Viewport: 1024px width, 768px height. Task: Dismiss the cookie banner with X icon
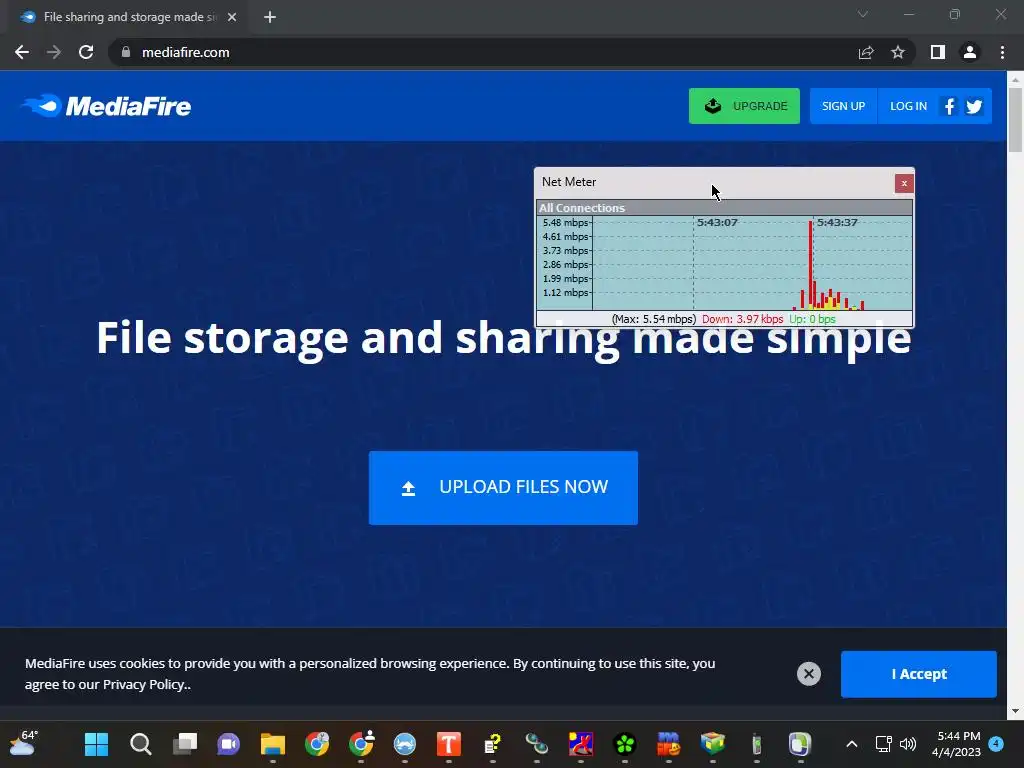[x=808, y=673]
